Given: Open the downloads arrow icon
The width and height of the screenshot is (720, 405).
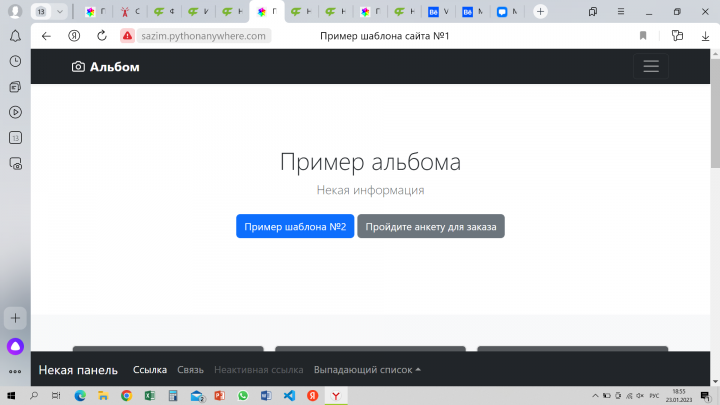Looking at the screenshot, I should click(705, 36).
